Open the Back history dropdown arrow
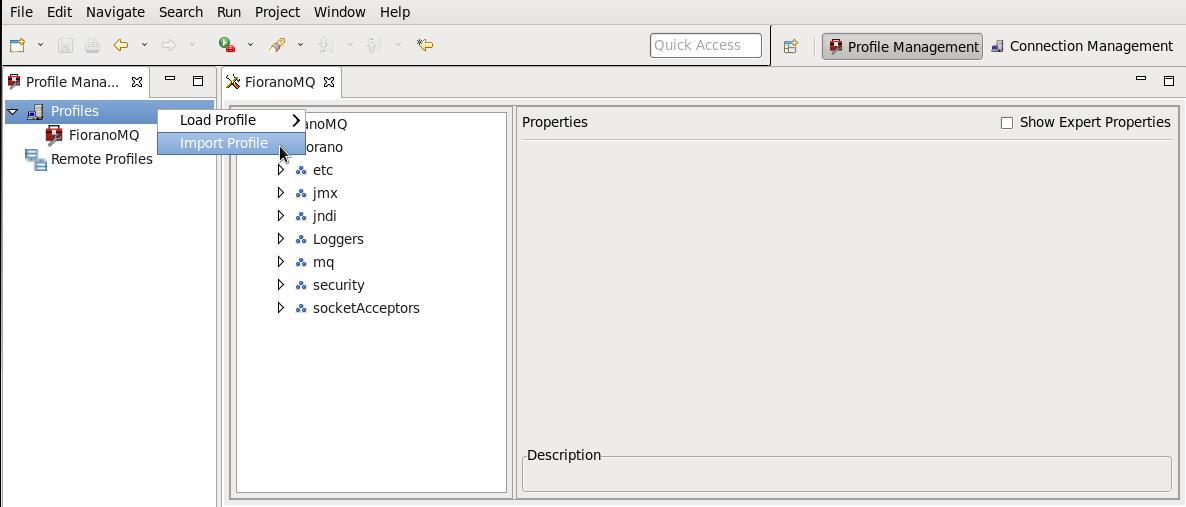 [144, 45]
